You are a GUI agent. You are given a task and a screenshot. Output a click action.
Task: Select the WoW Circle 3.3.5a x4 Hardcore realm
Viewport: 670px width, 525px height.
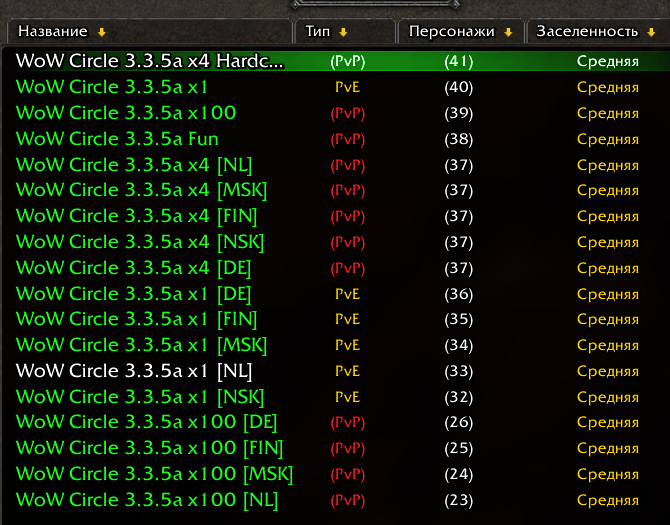pyautogui.click(x=150, y=61)
